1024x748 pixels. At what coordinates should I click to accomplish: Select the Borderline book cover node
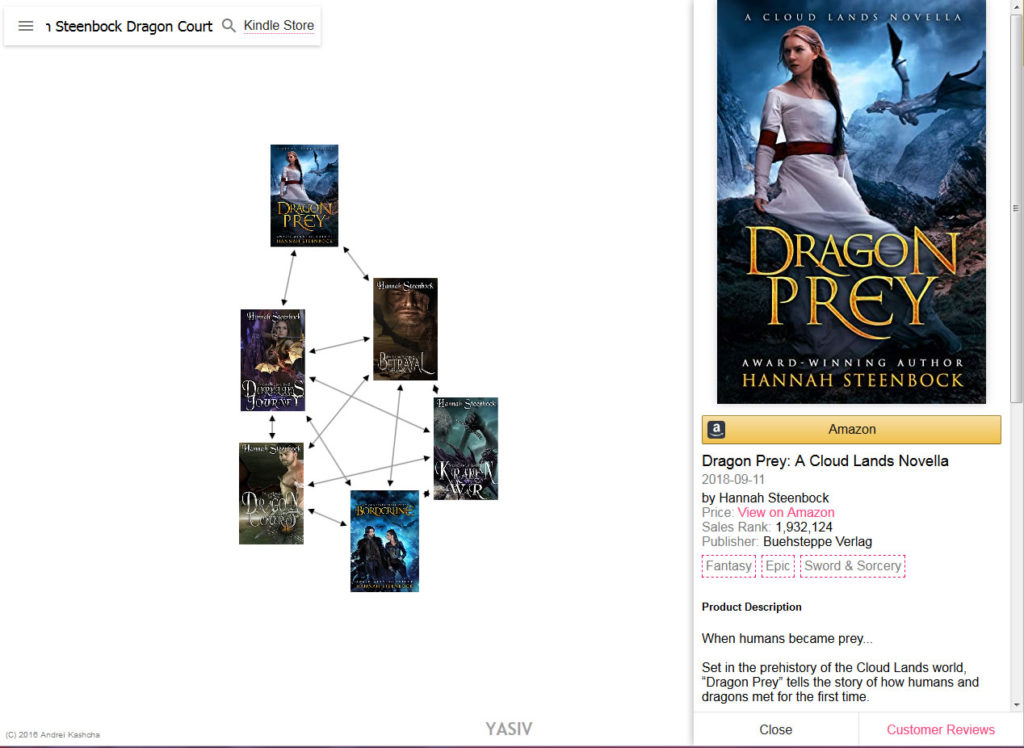385,541
